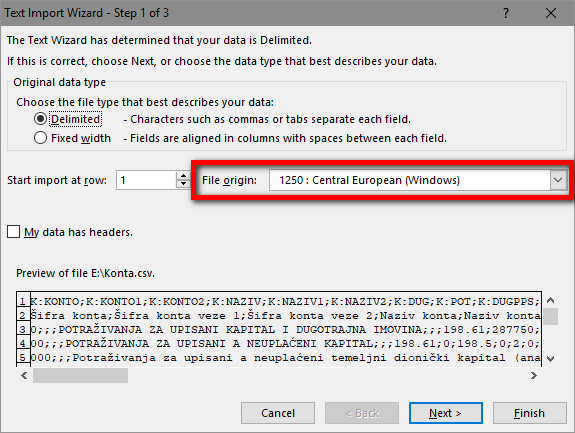
Task: Select the Delimited radio button
Action: pyautogui.click(x=40, y=119)
